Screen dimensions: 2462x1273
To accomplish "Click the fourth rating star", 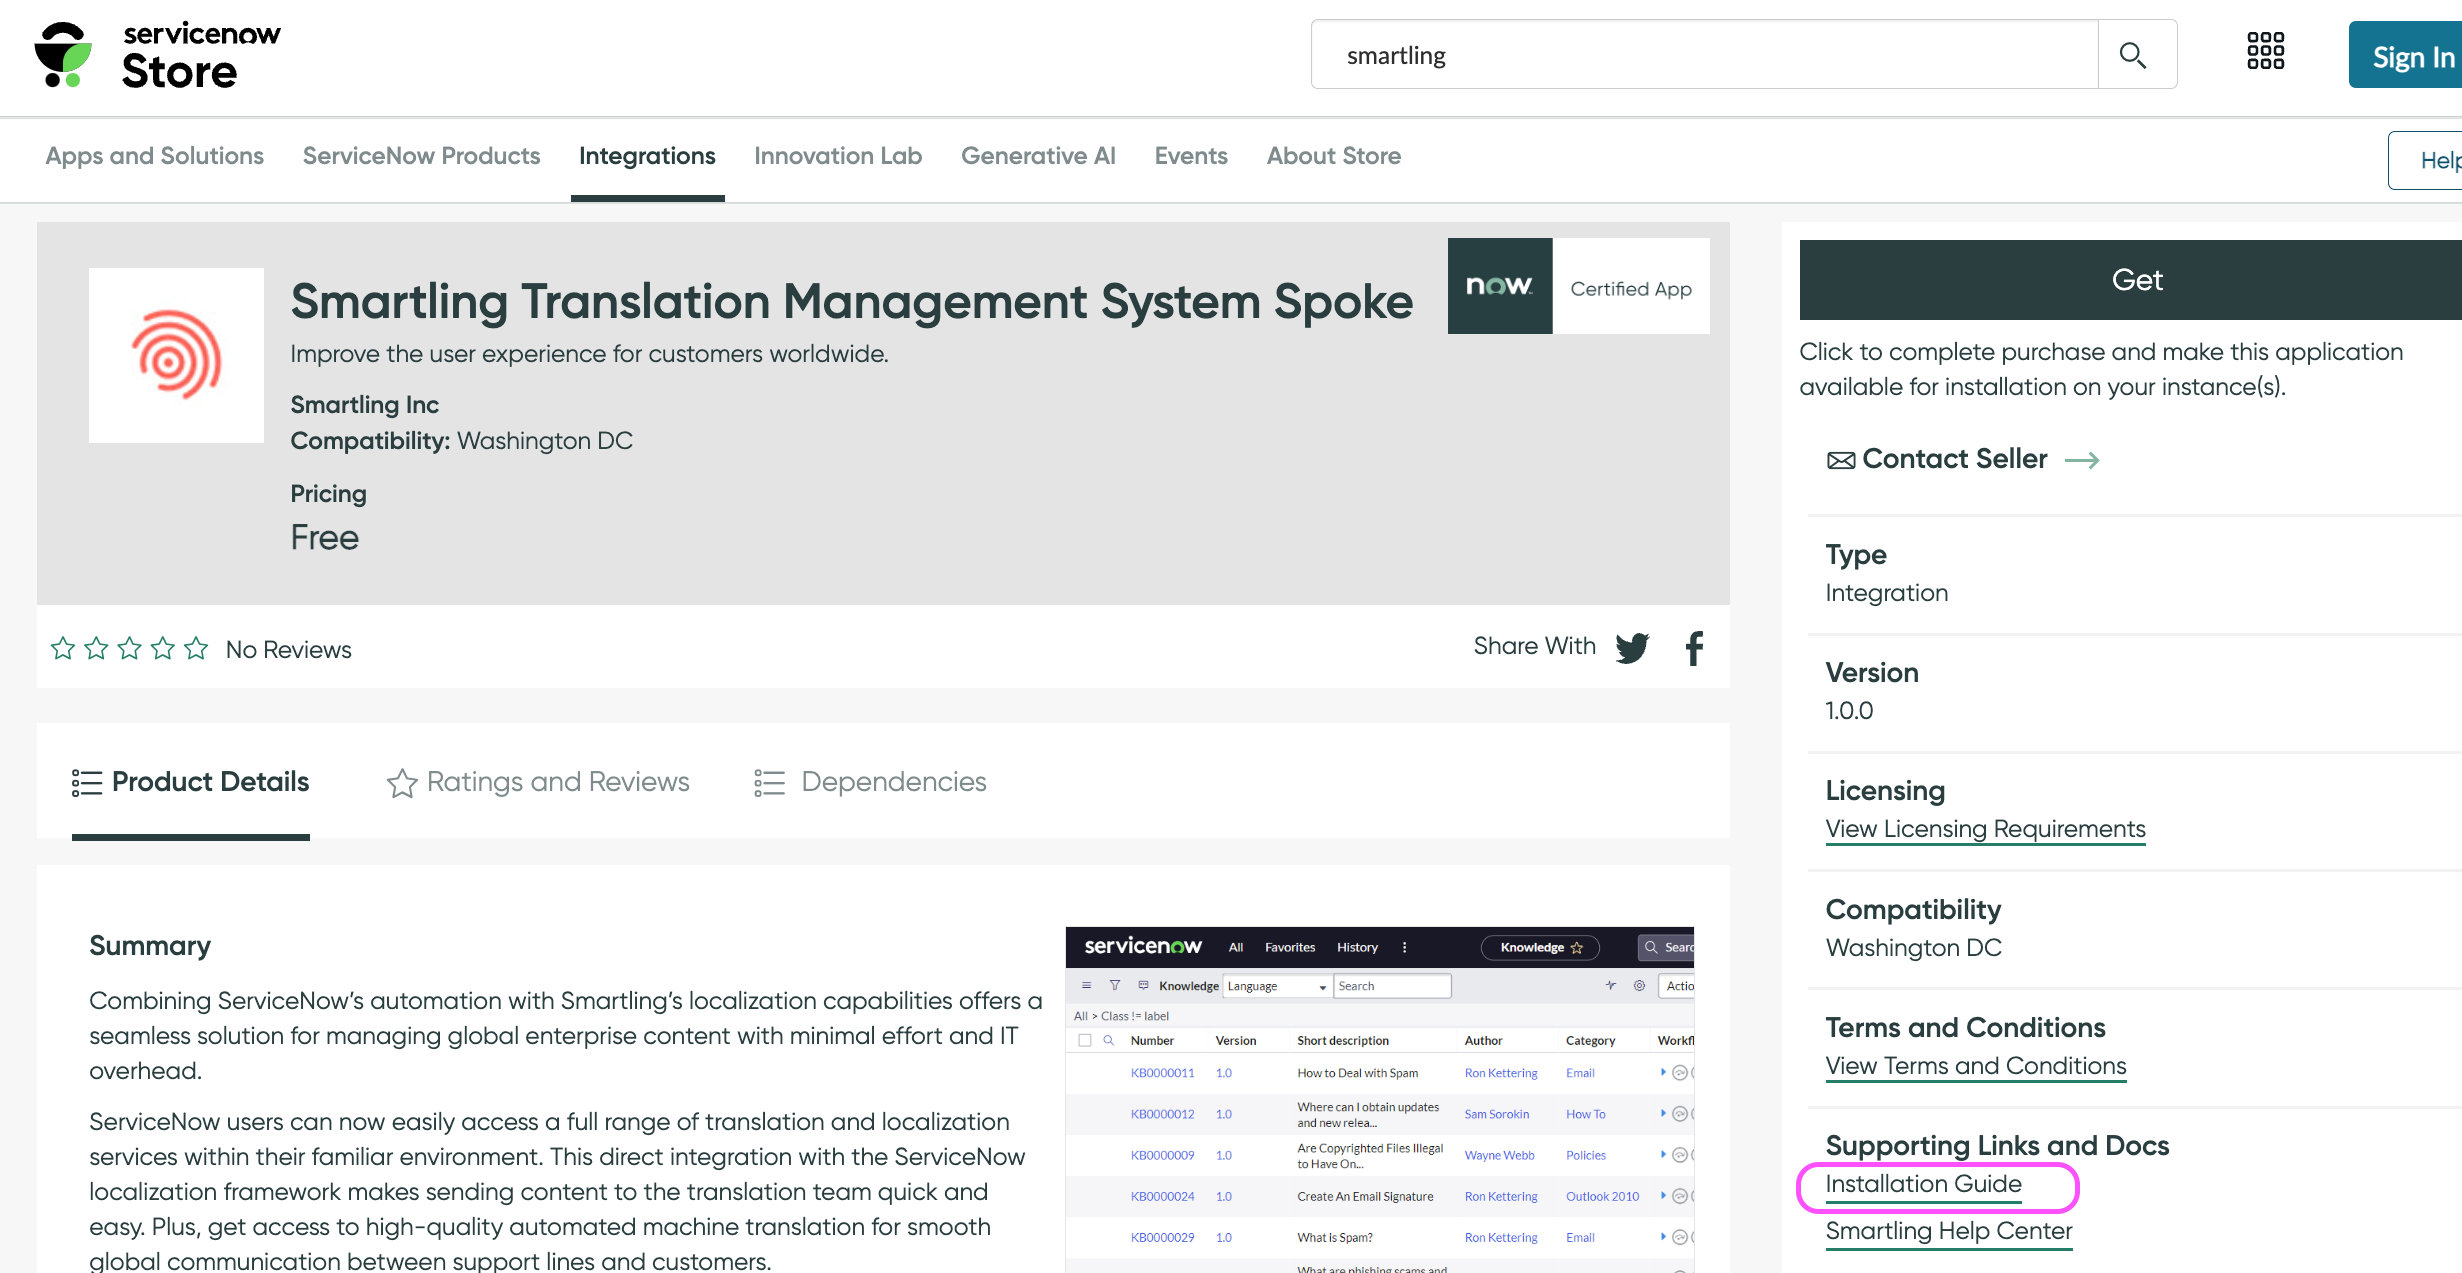I will click(163, 649).
